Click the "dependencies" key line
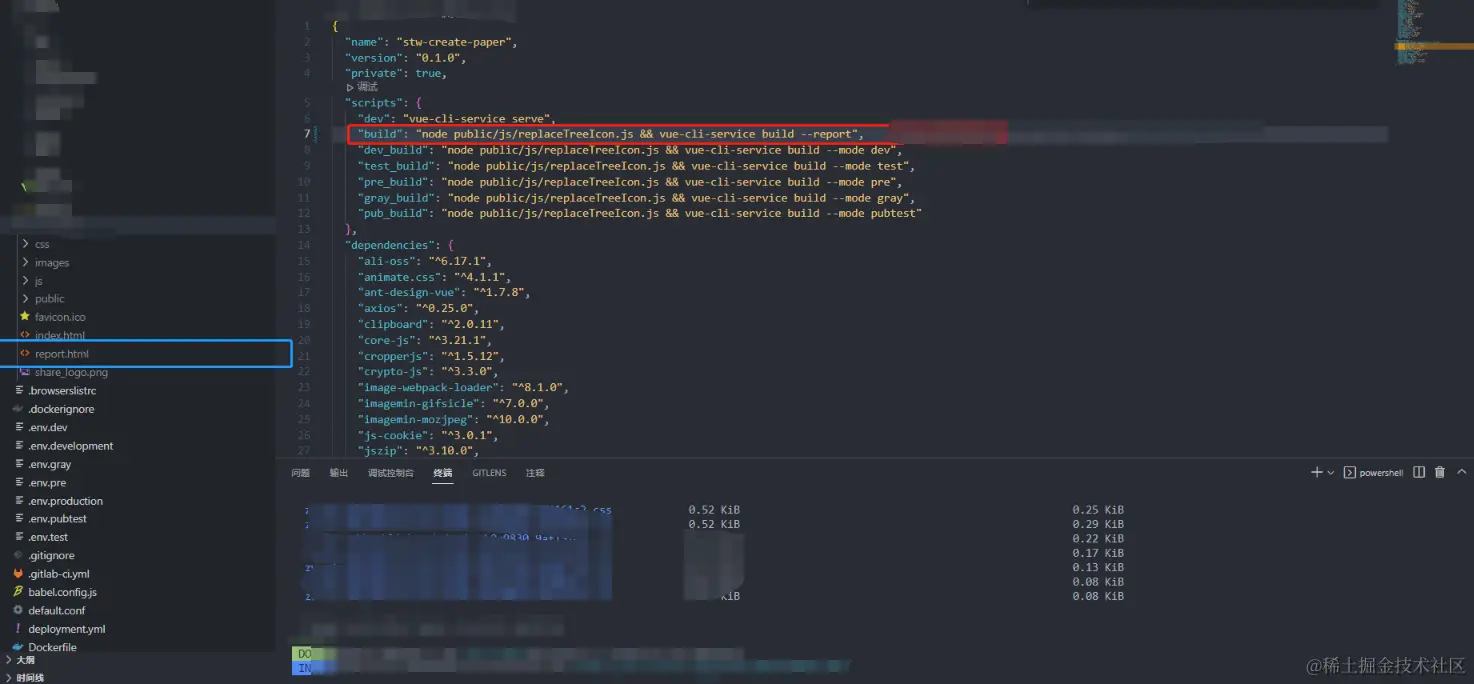This screenshot has height=684, width=1474. [x=400, y=245]
